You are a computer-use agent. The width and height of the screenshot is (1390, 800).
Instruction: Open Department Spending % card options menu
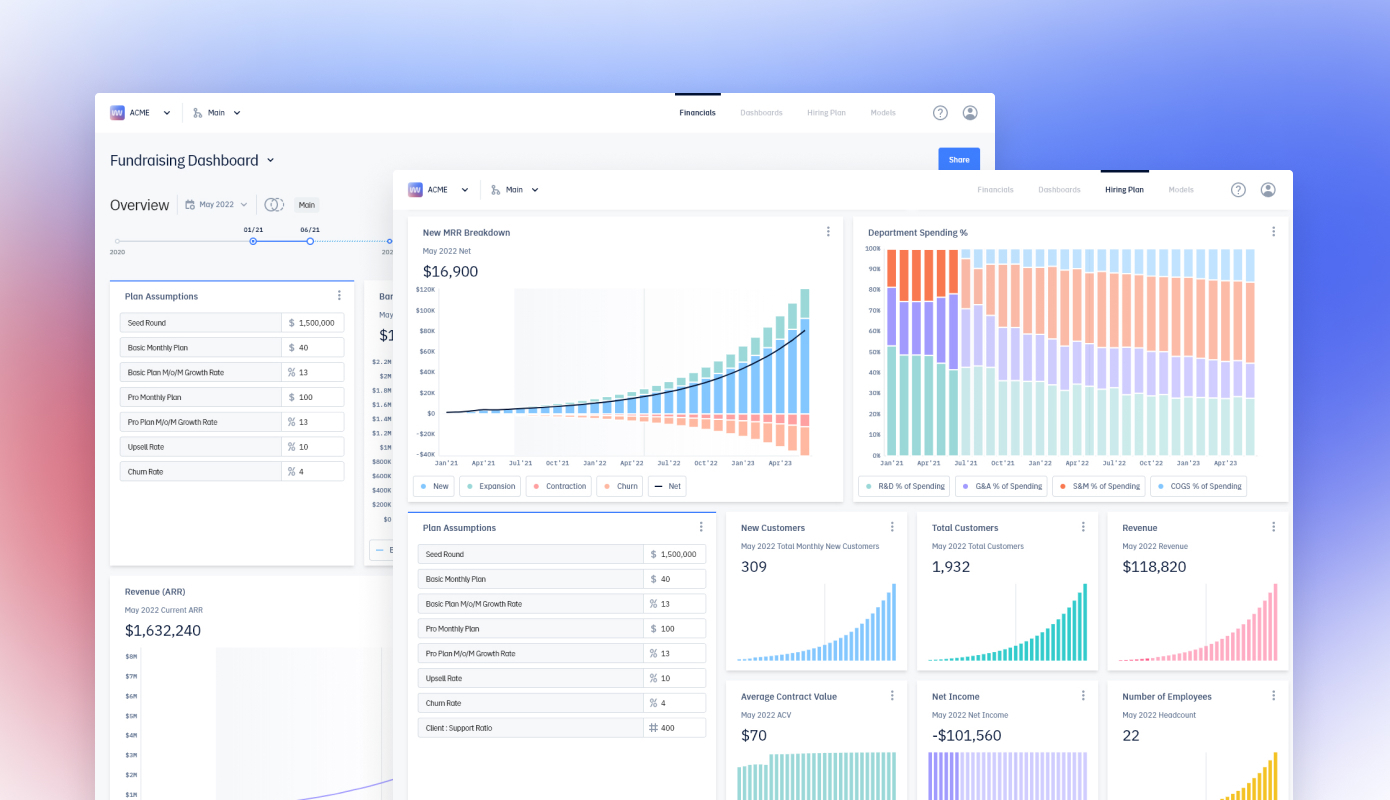click(1273, 232)
